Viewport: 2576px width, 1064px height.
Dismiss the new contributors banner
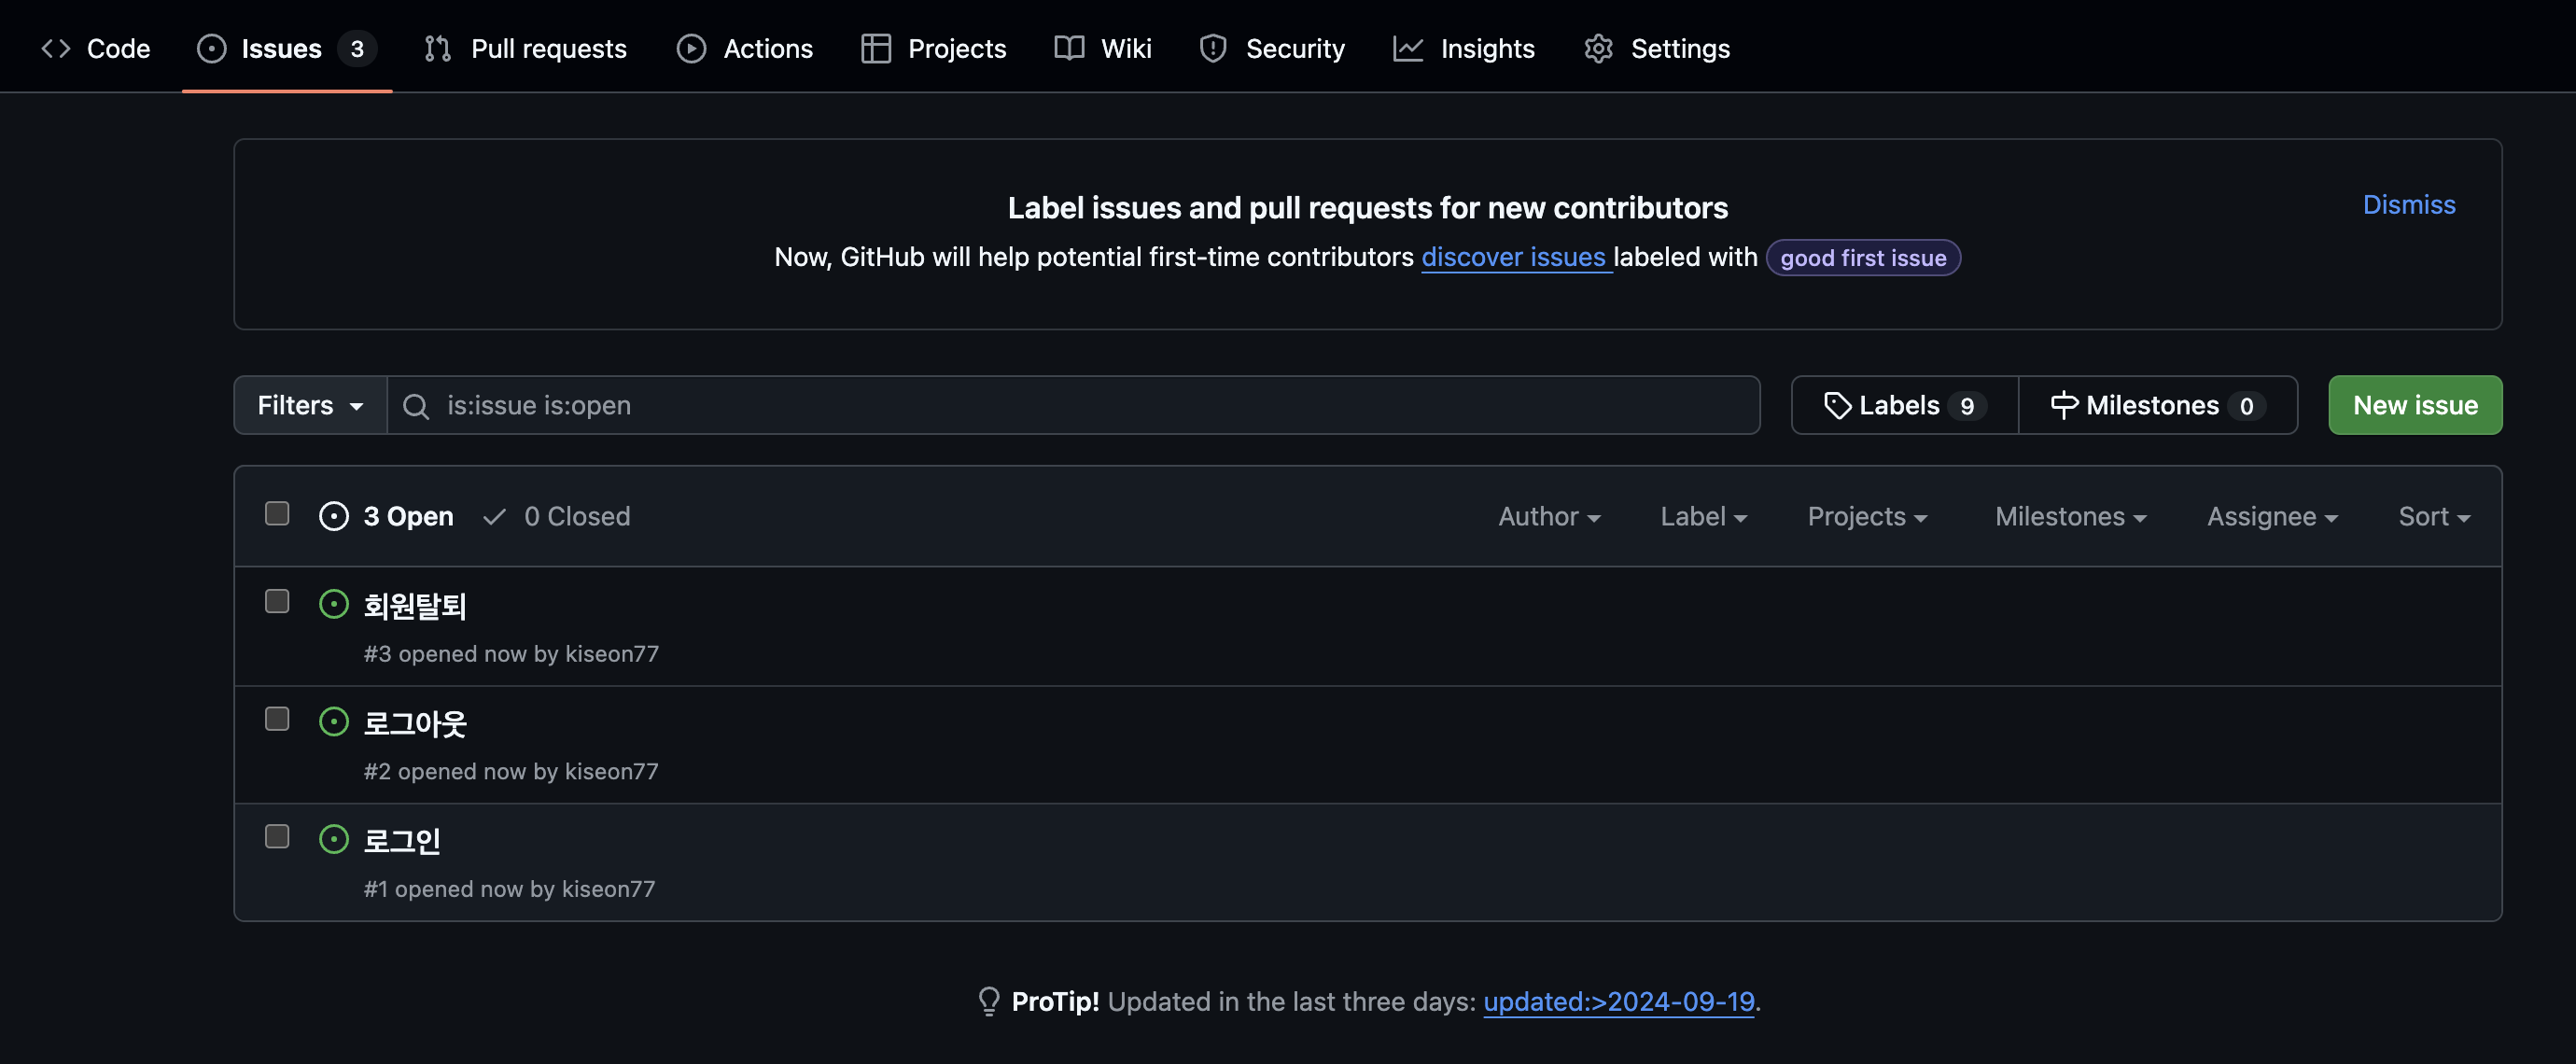pyautogui.click(x=2408, y=204)
